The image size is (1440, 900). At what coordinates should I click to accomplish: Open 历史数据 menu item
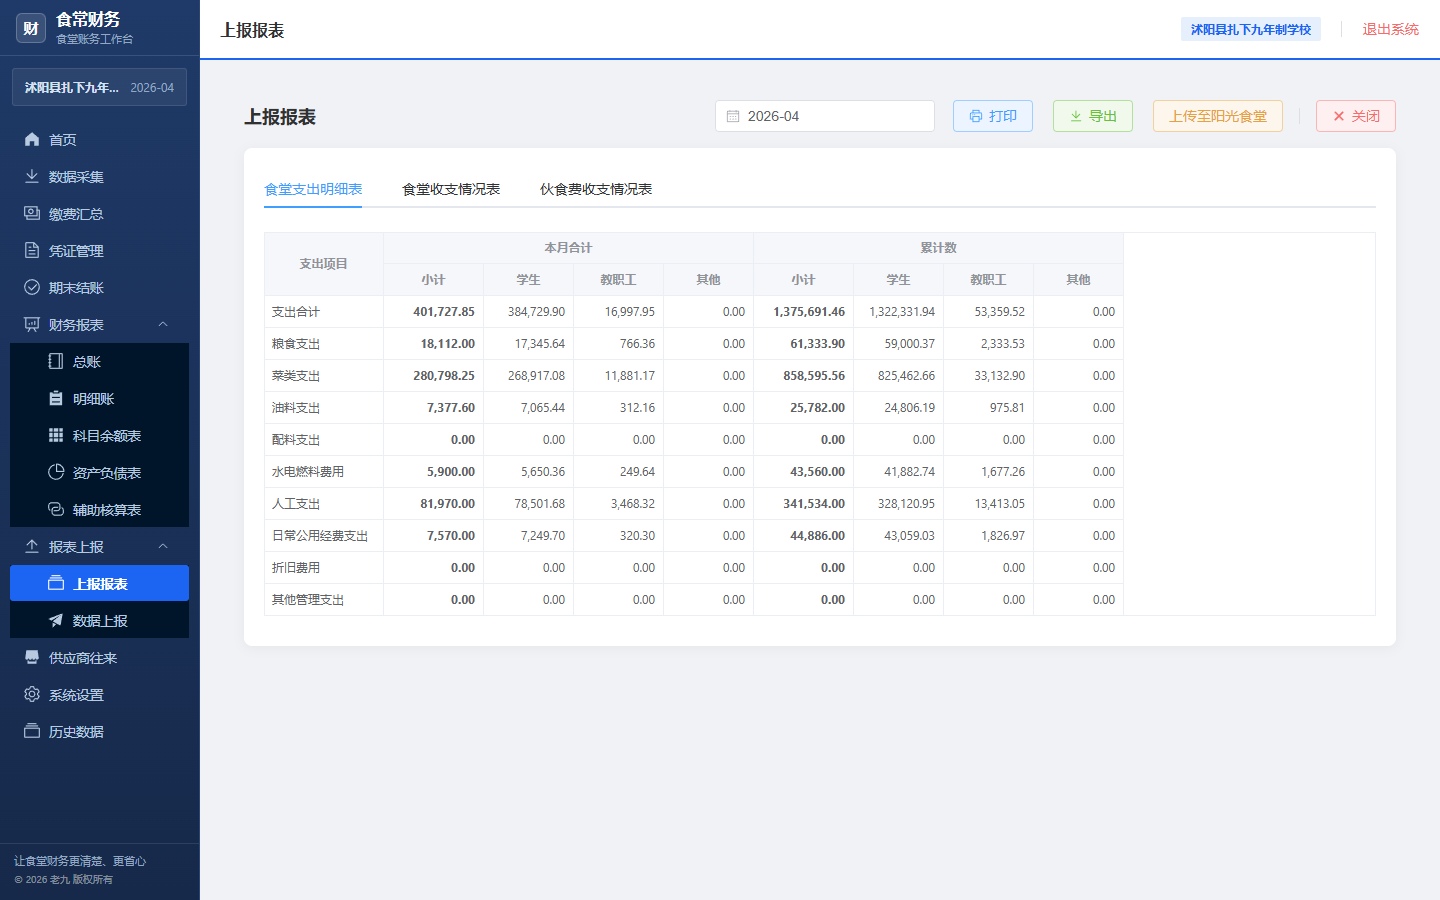click(x=99, y=731)
